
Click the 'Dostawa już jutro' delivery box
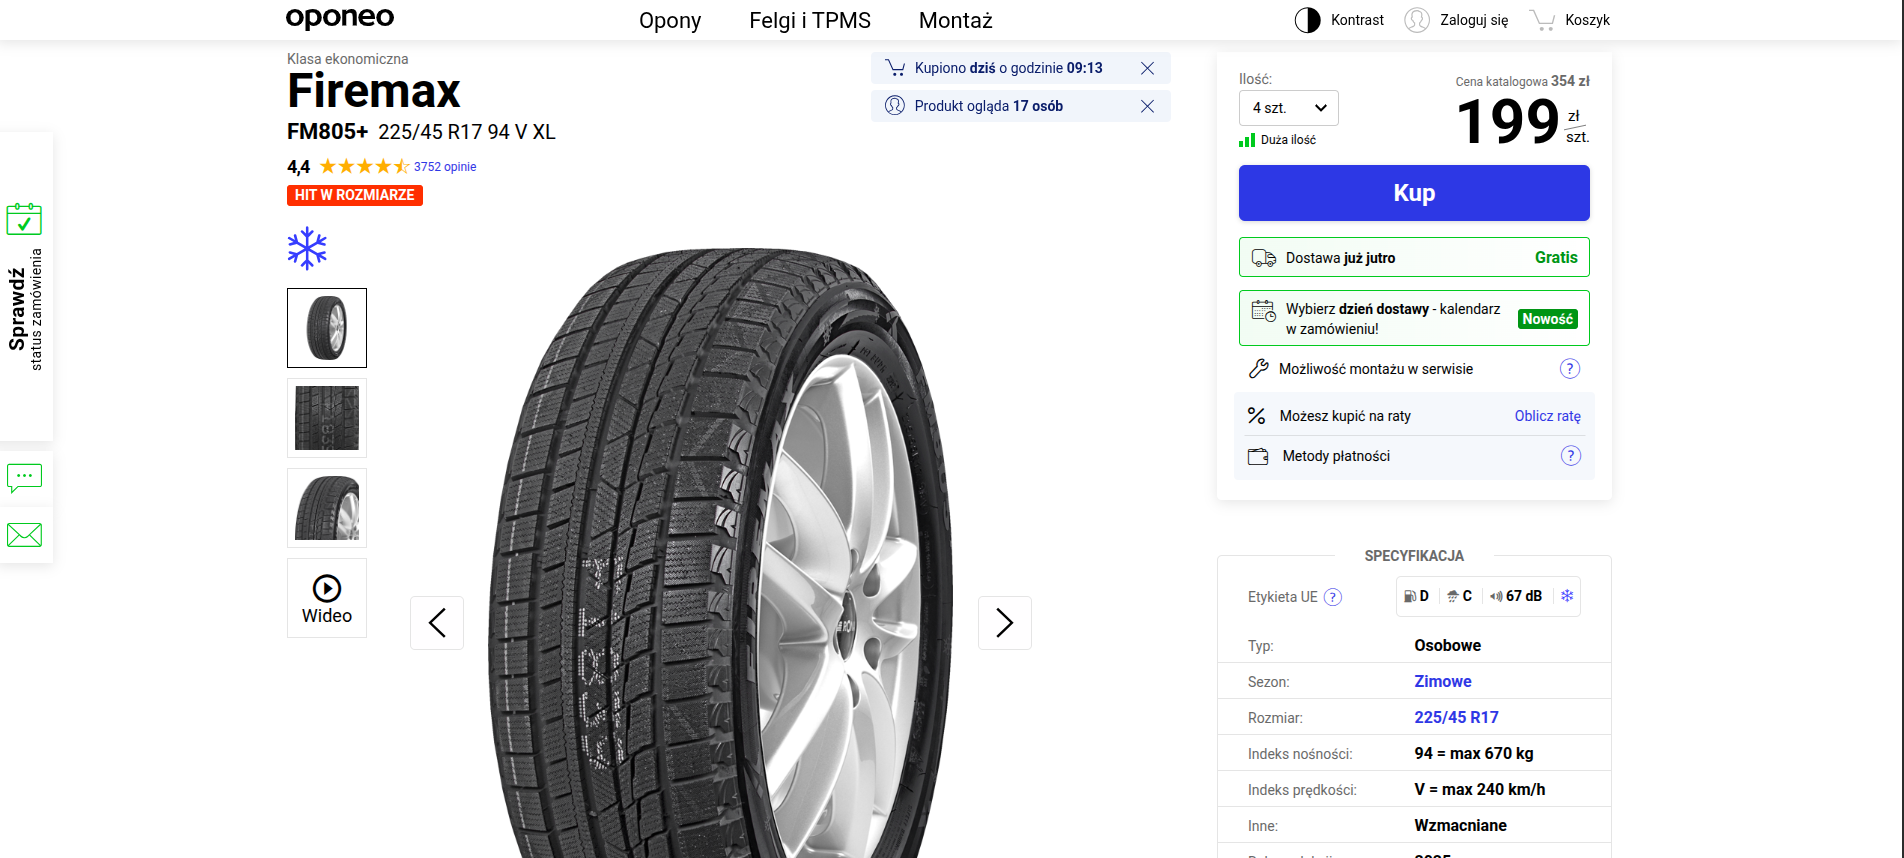point(1414,257)
